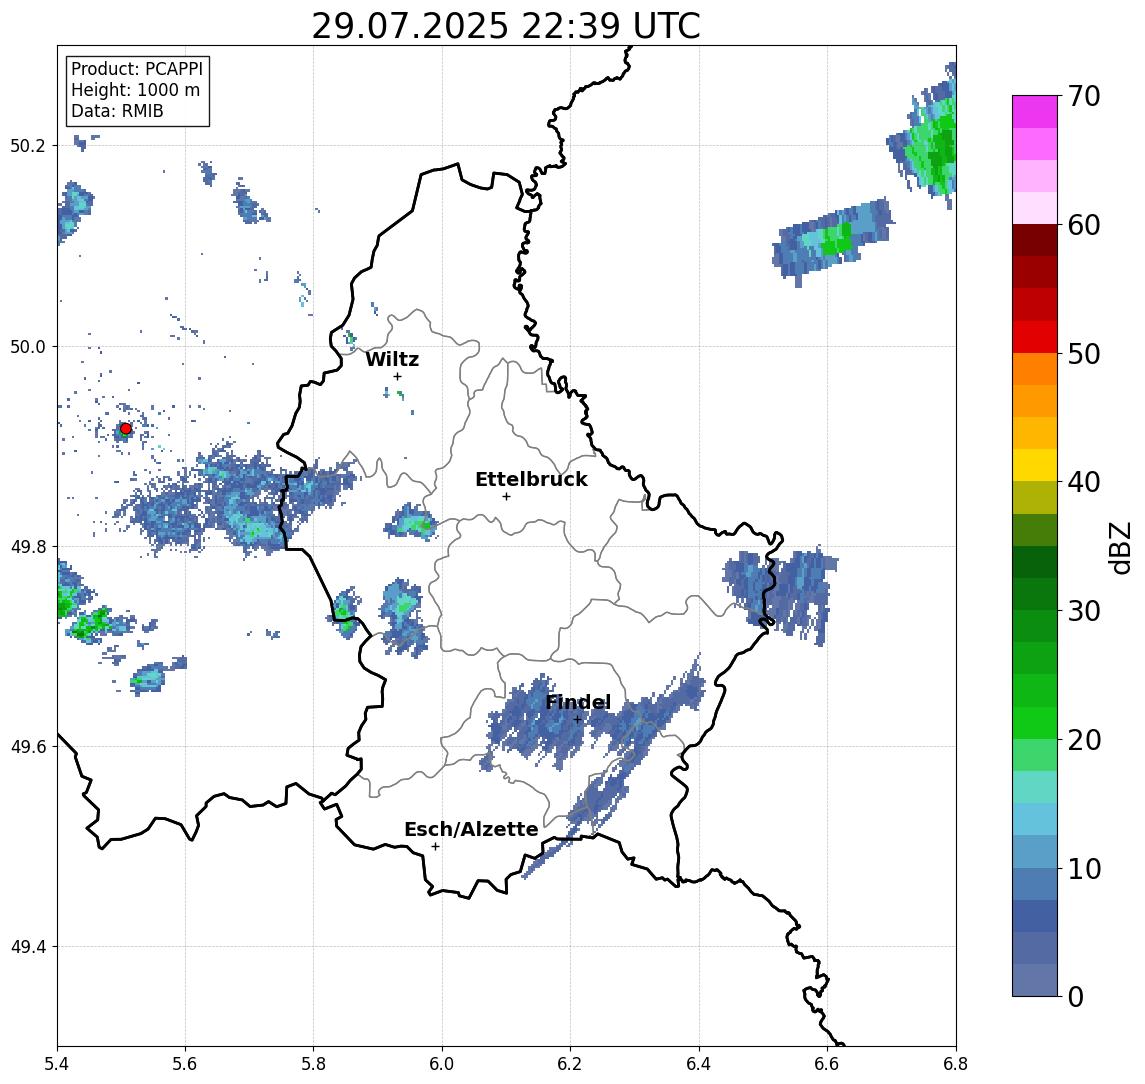Click the longitude tick label 5.6
Screen dimensions: 1145x1084
point(185,1064)
